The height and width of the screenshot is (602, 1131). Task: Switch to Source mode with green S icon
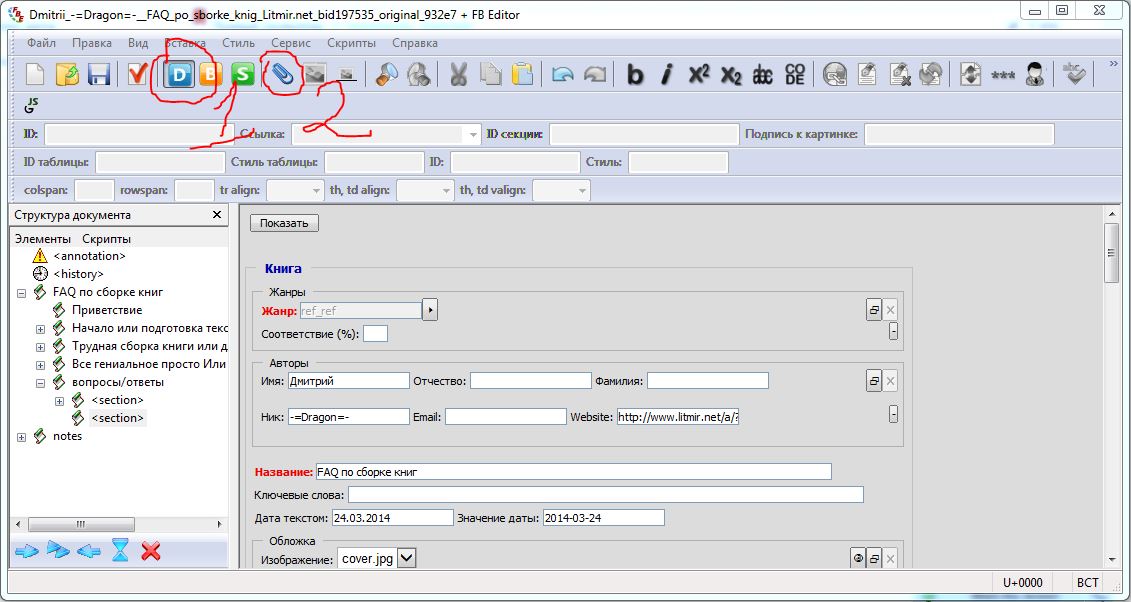point(242,75)
